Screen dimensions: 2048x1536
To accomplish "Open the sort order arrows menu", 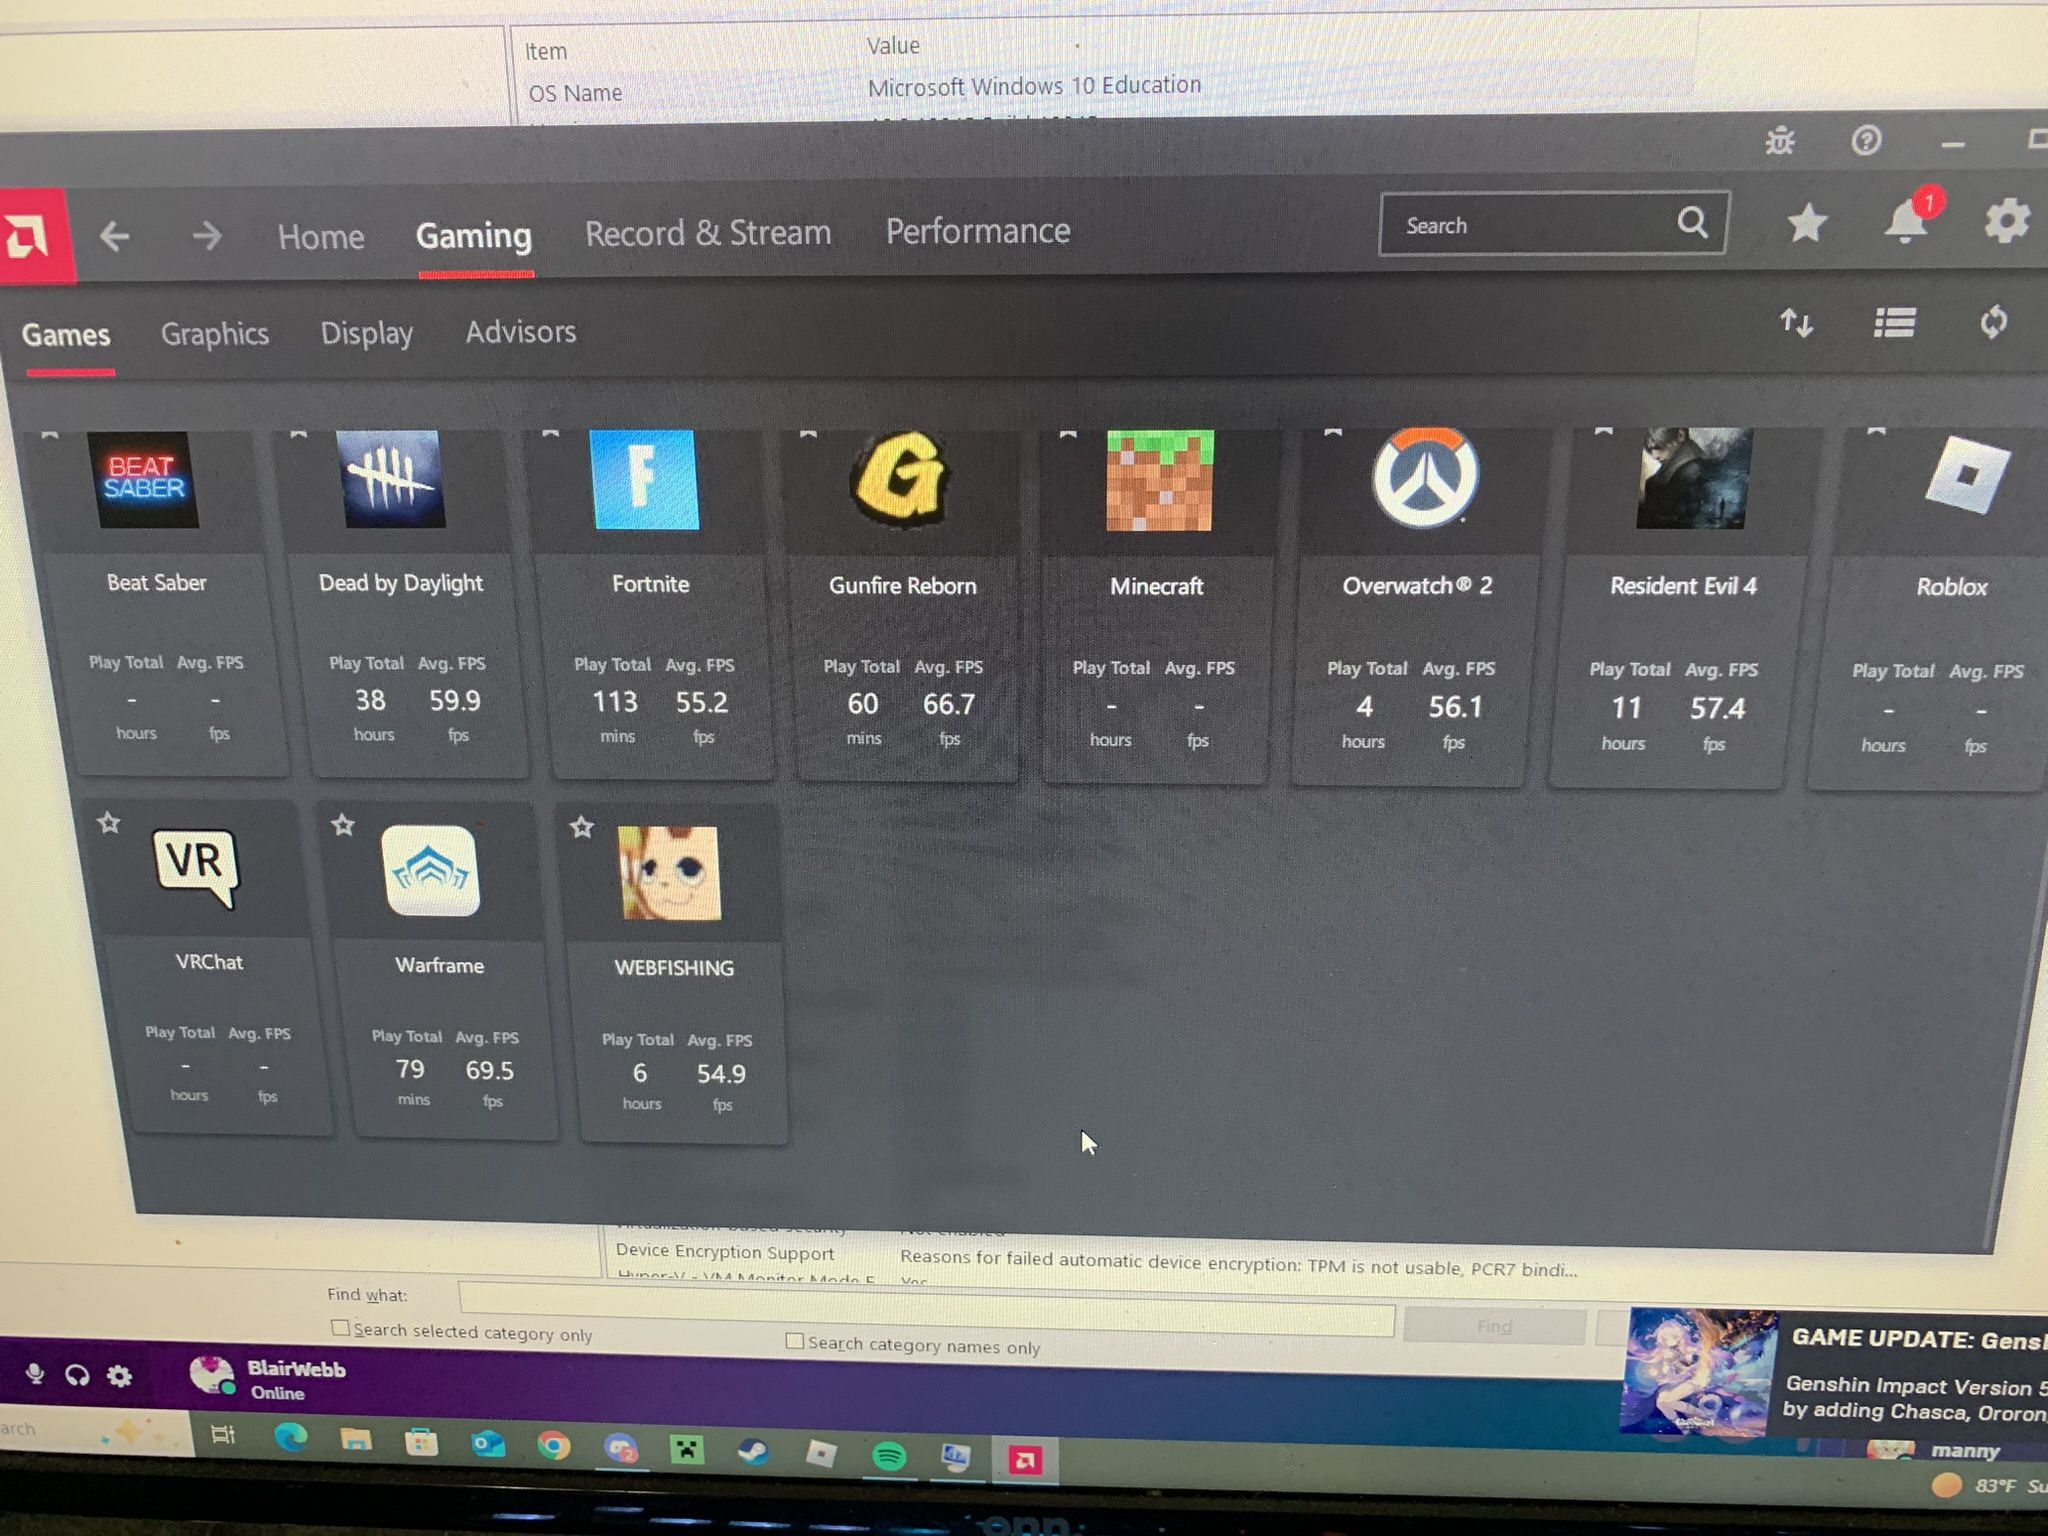I will click(1796, 323).
